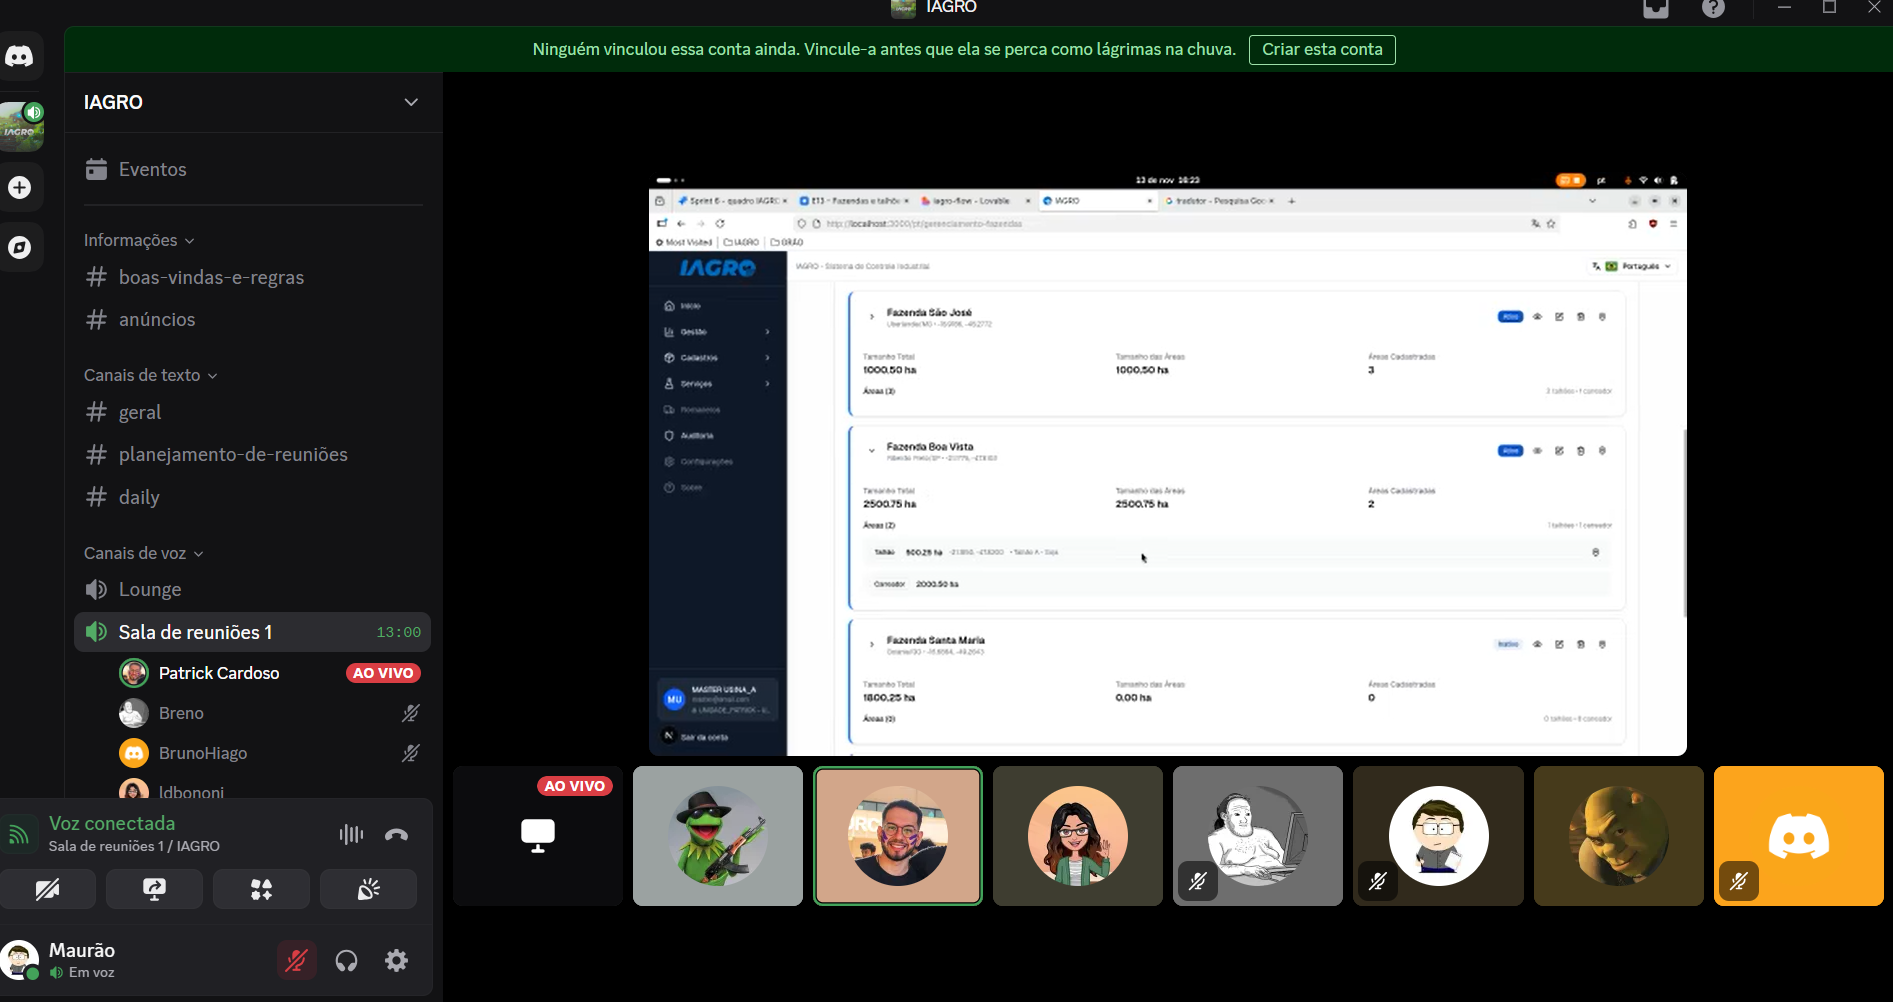Open the IAGRO server dropdown menu
The width and height of the screenshot is (1893, 1002).
point(410,102)
